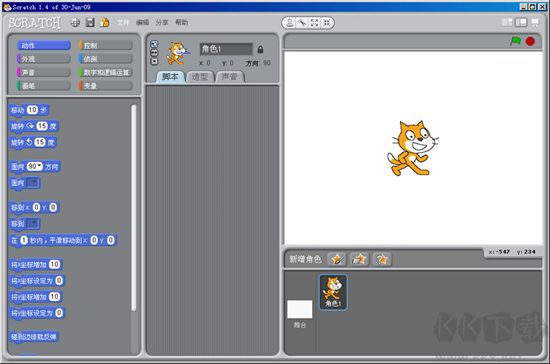Click the 将x坐标设定为 0 block
The image size is (550, 364).
point(37,281)
